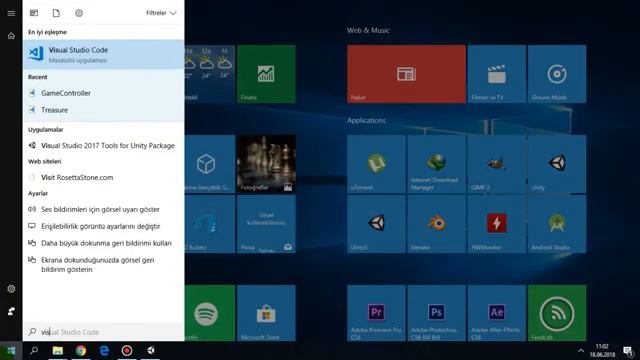Image resolution: width=640 pixels, height=360 pixels.
Task: Open feedback icon in search sidebar
Action: coord(11,311)
